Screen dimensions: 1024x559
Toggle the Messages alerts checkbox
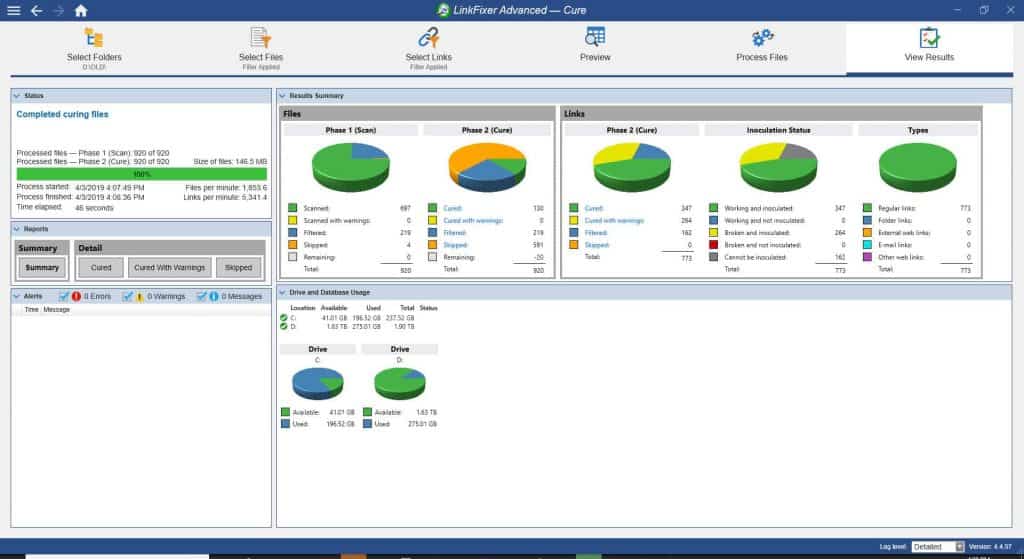[x=202, y=296]
